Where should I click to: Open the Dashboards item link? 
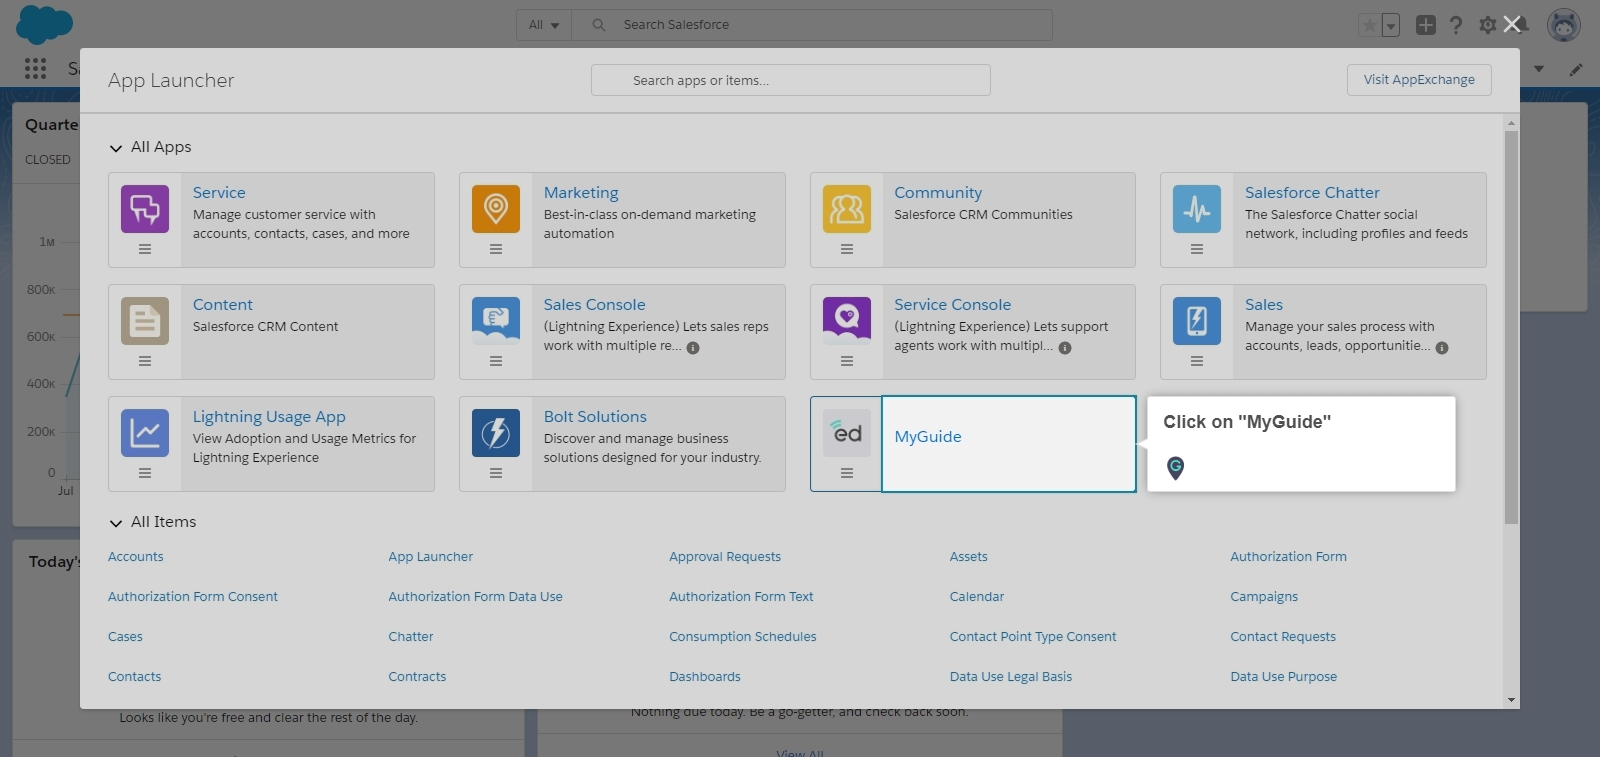(705, 677)
